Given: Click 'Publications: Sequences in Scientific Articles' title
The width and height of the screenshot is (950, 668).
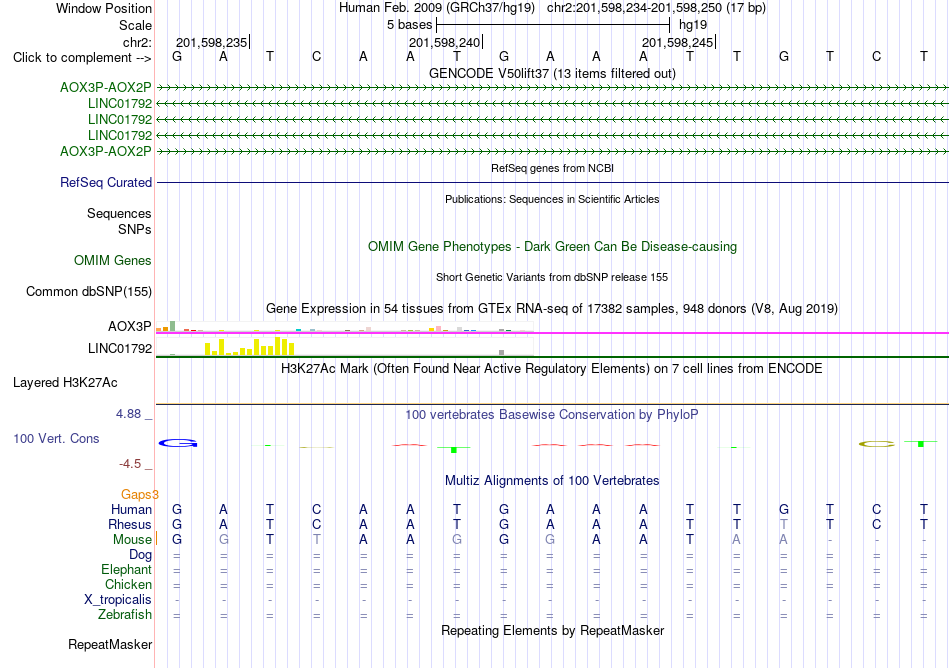Looking at the screenshot, I should tap(552, 199).
